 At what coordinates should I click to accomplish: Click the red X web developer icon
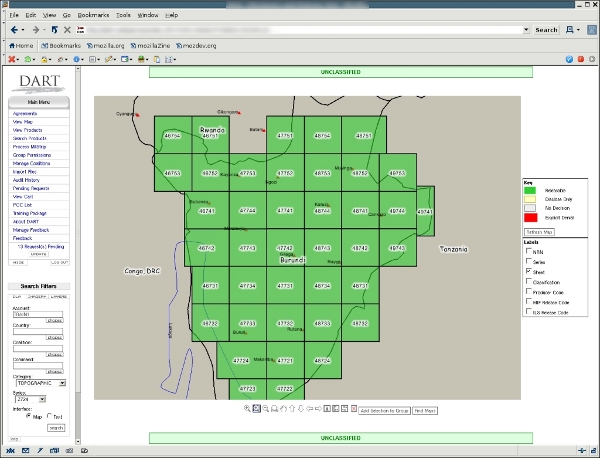tap(11, 59)
